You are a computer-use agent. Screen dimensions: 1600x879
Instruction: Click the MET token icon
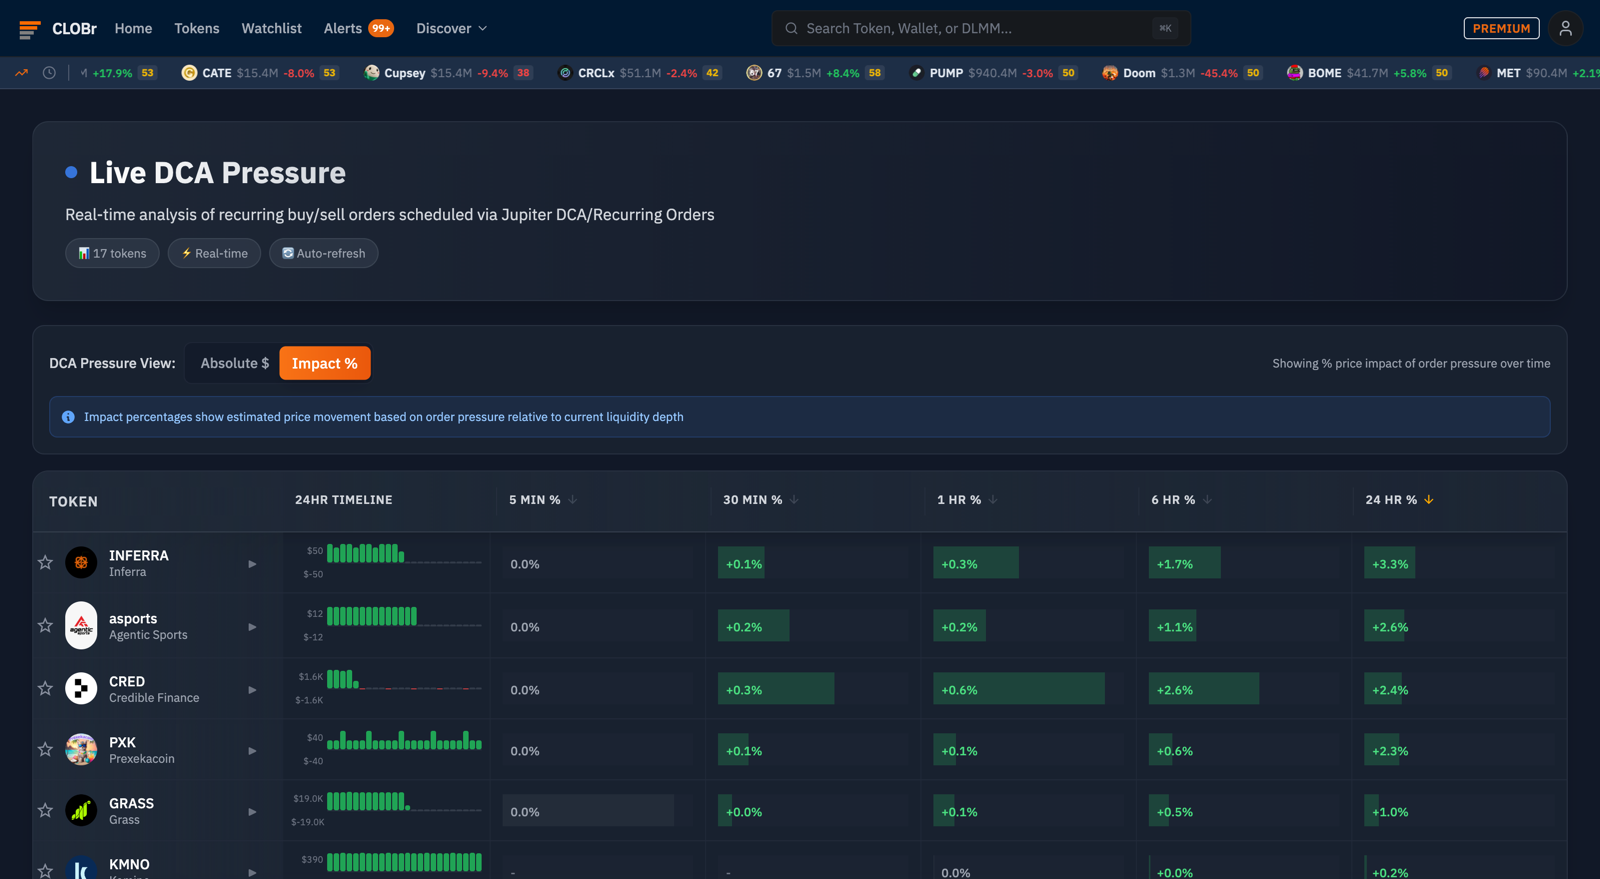1484,73
